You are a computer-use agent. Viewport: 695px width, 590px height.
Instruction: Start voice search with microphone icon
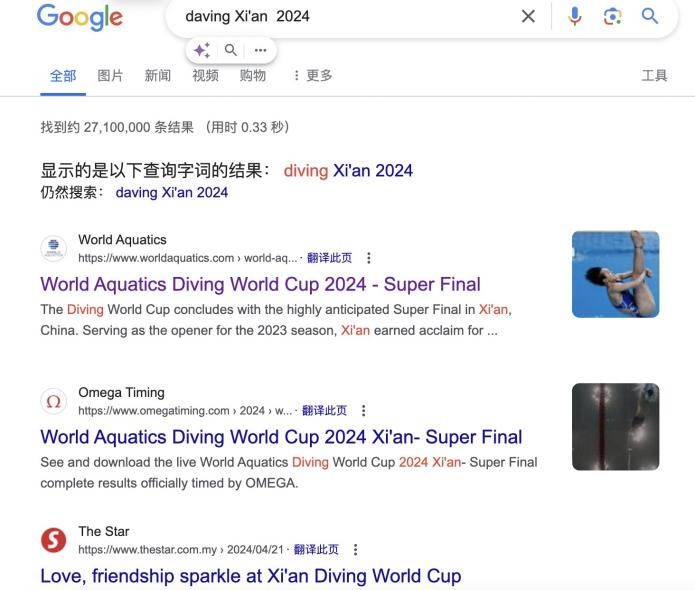point(575,16)
